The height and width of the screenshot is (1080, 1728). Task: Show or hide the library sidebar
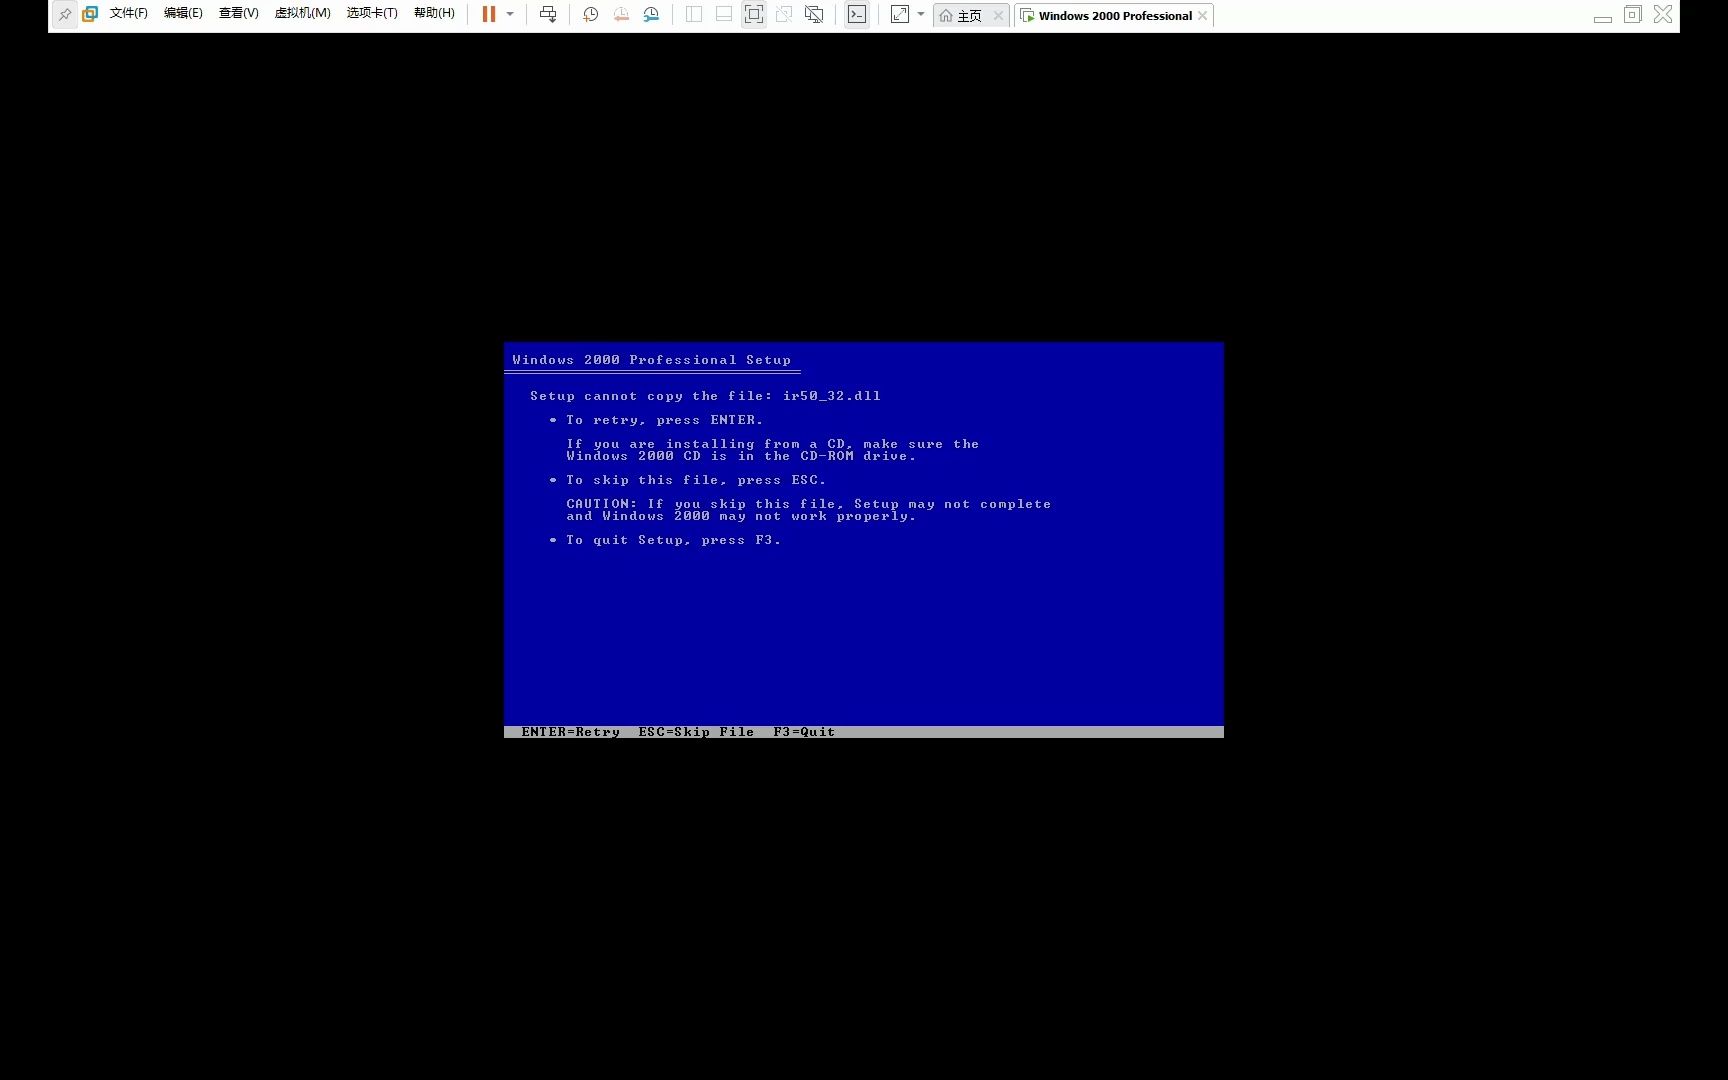tap(693, 14)
